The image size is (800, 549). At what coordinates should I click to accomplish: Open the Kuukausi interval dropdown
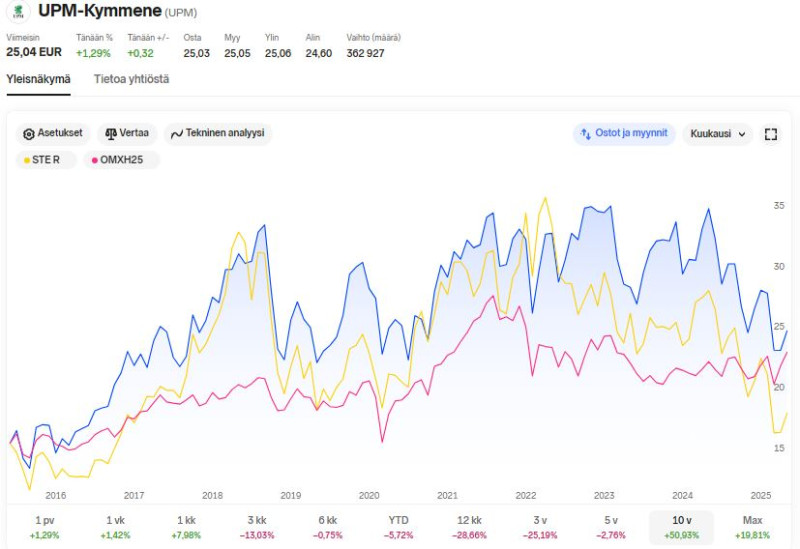click(717, 134)
